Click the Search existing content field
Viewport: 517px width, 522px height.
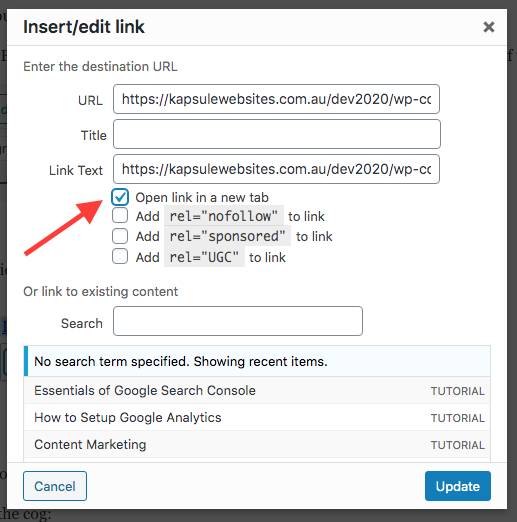238,321
